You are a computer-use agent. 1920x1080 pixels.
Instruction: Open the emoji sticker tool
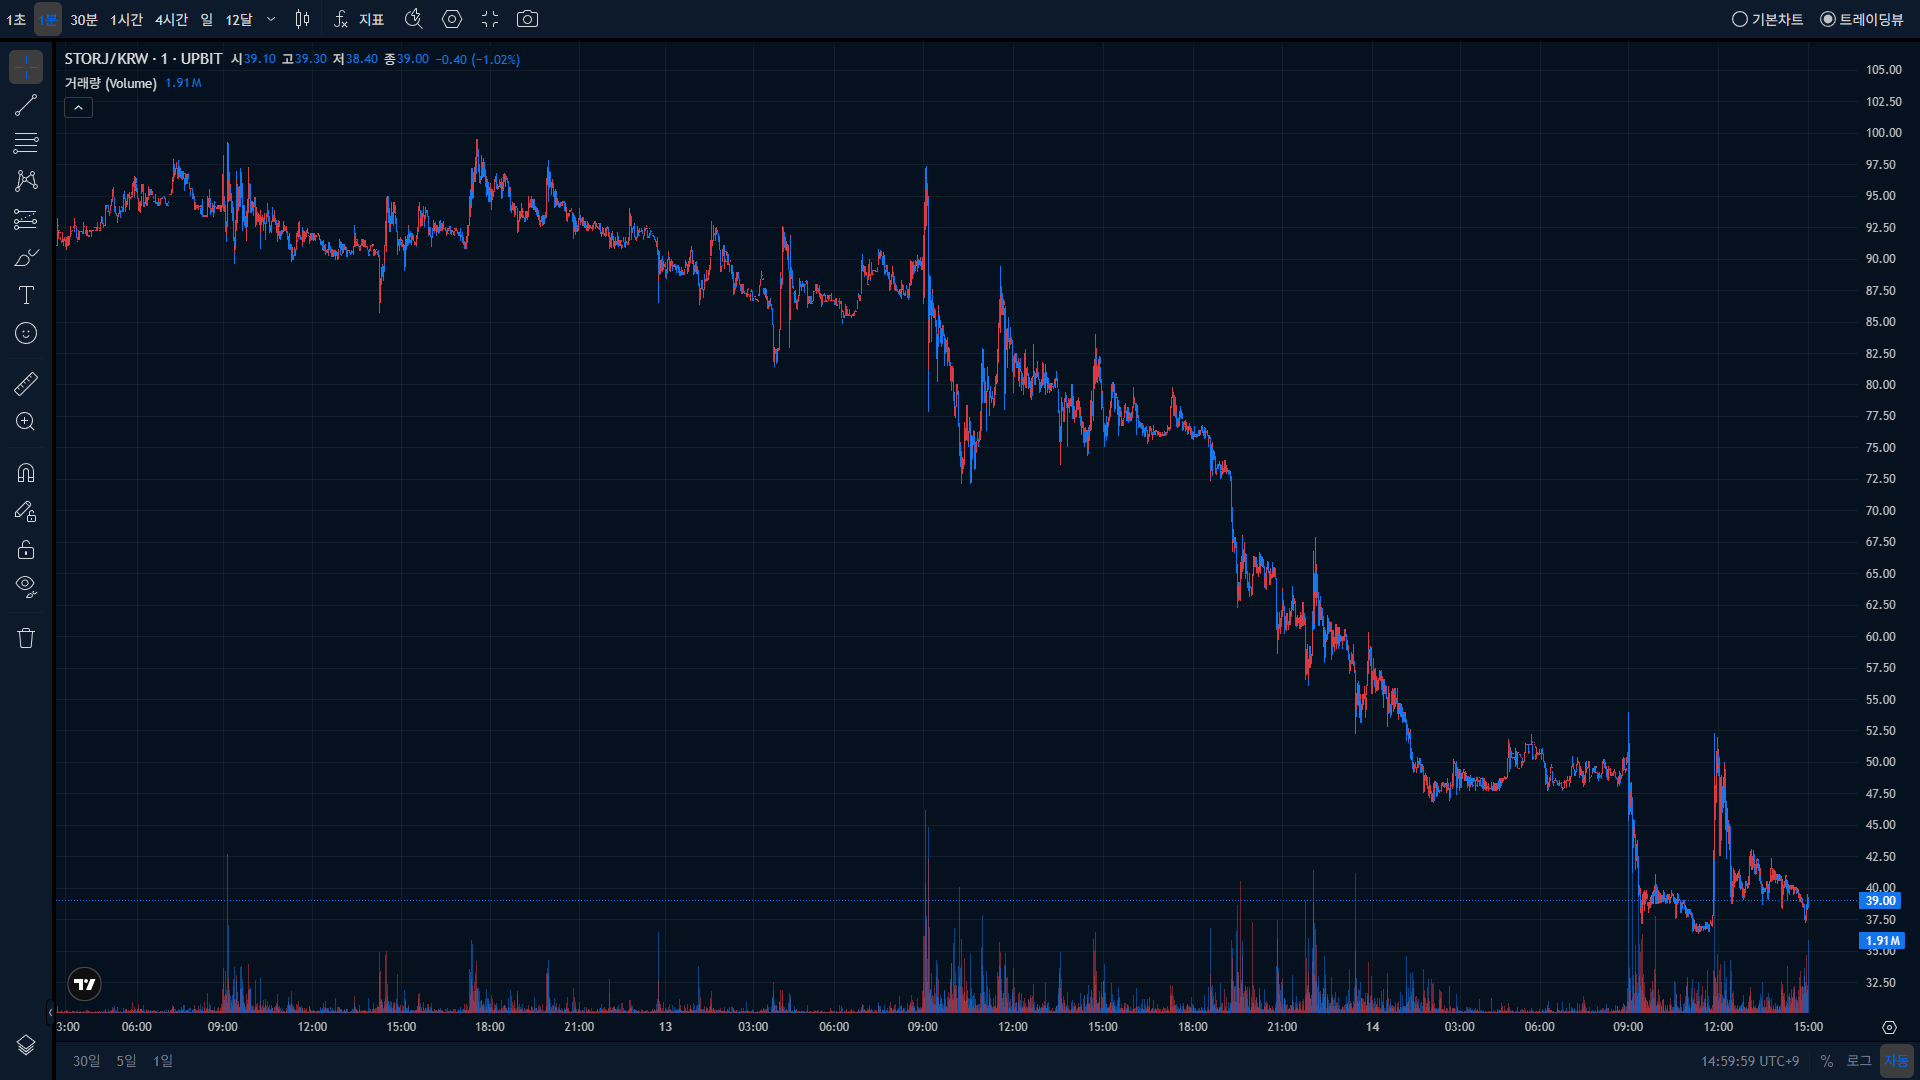[x=26, y=333]
